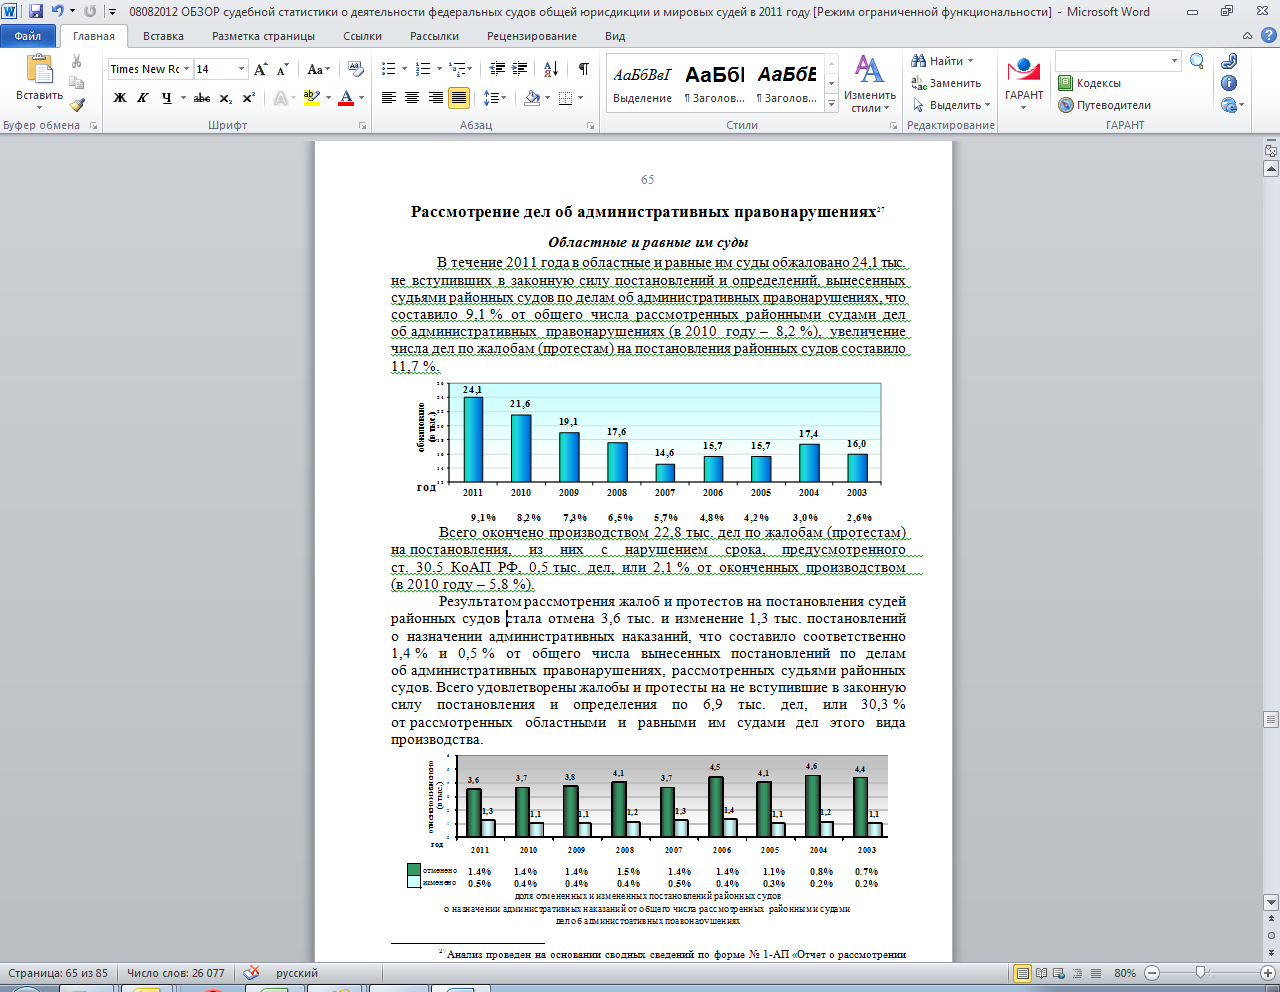1280x992 pixels.
Task: Toggle italic (К) formatting
Action: tap(143, 98)
